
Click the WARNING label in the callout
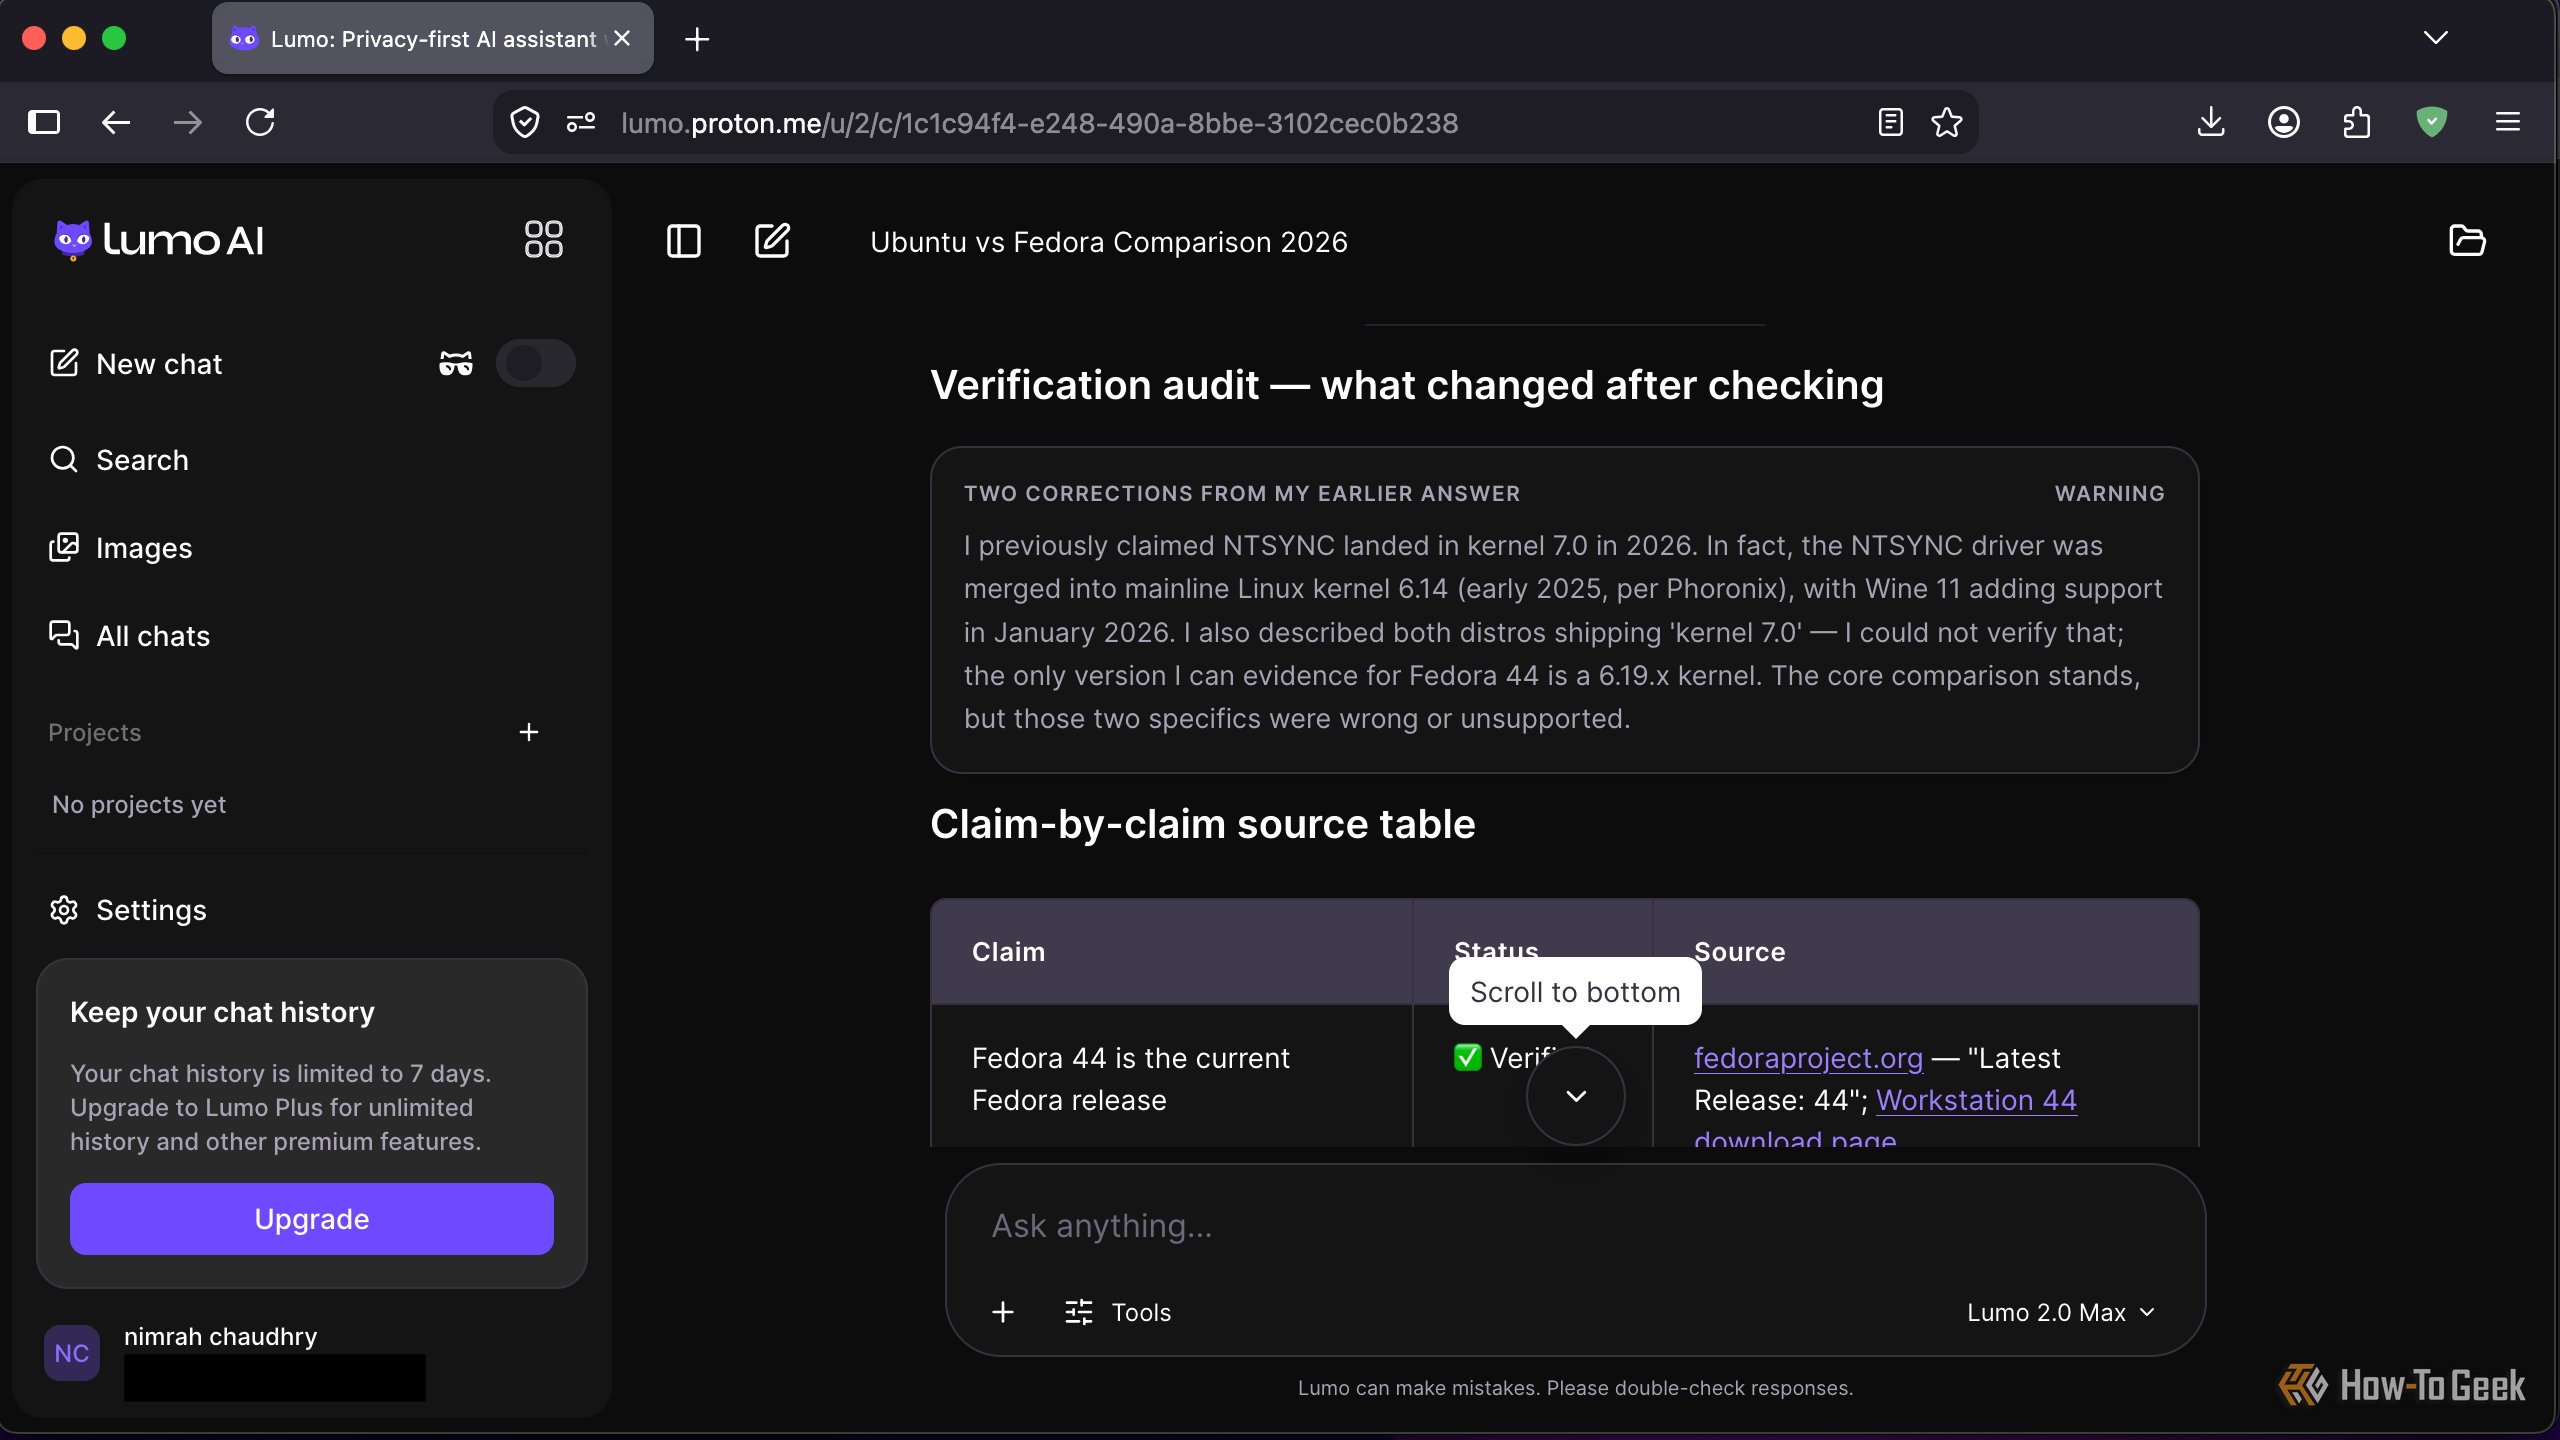2110,493
